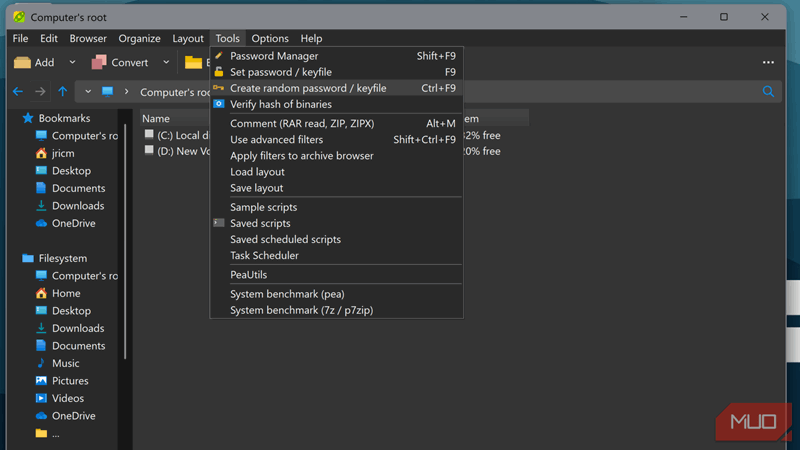
Task: Select Set password / keyfile with padlock
Action: pos(281,72)
